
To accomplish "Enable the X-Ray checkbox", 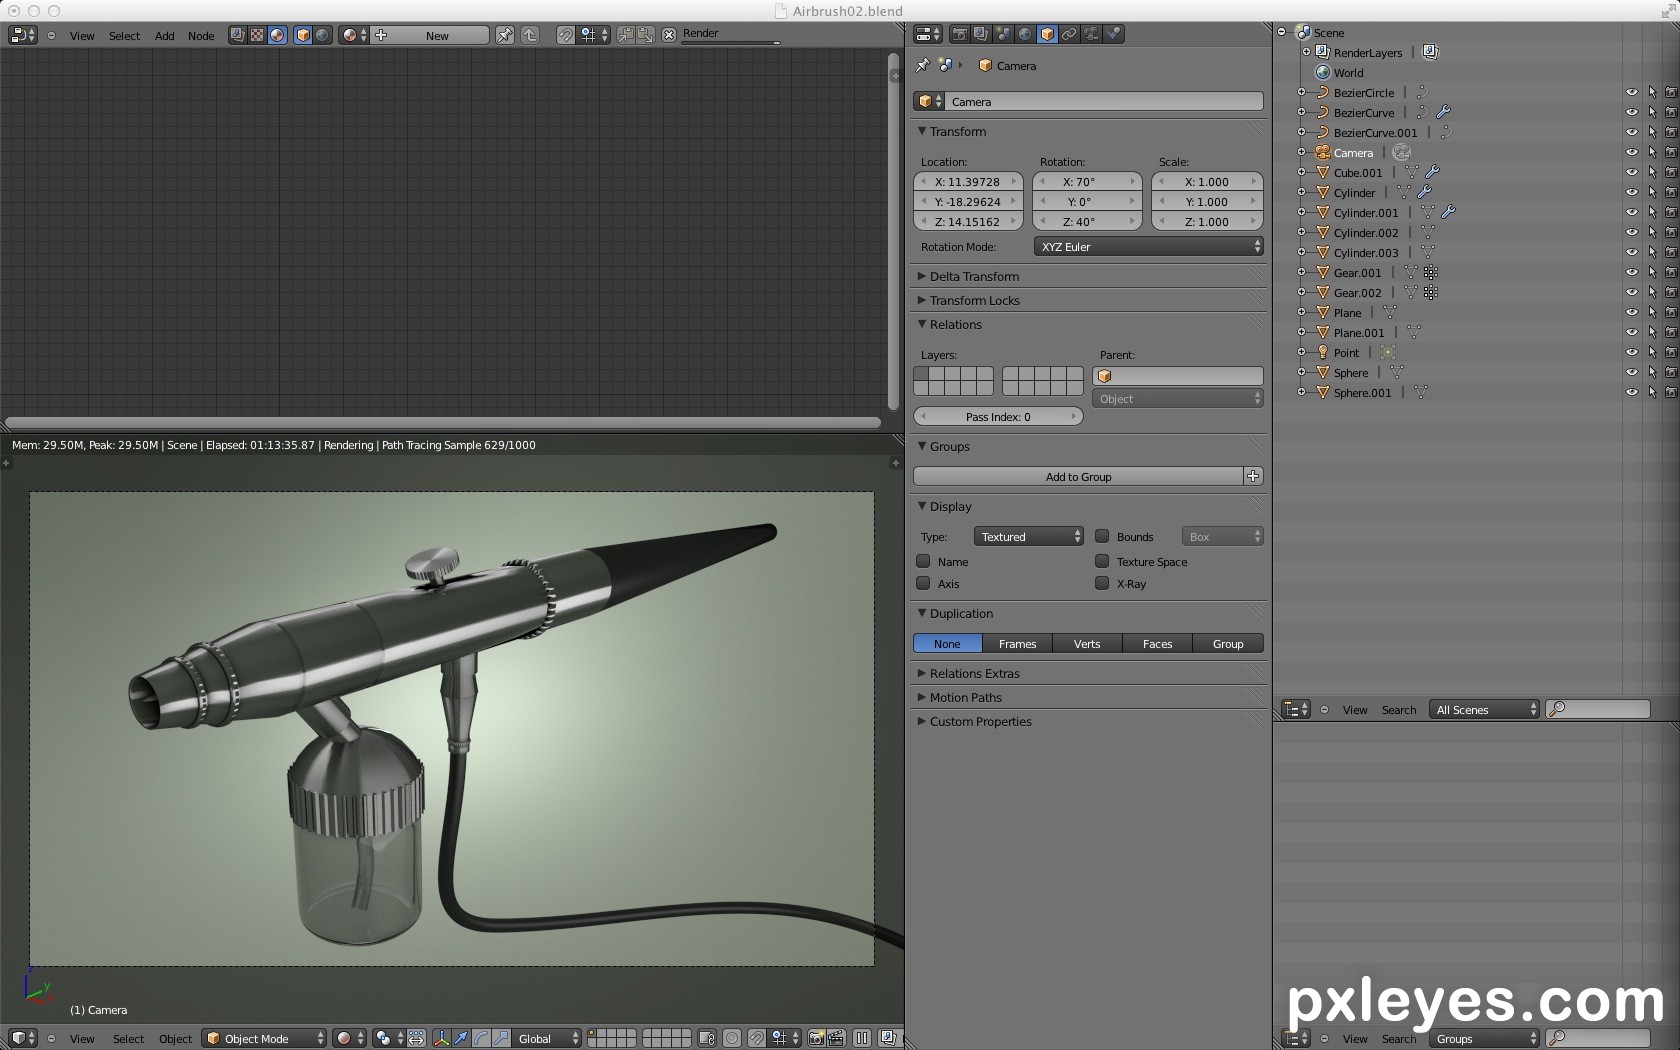I will pos(1102,583).
